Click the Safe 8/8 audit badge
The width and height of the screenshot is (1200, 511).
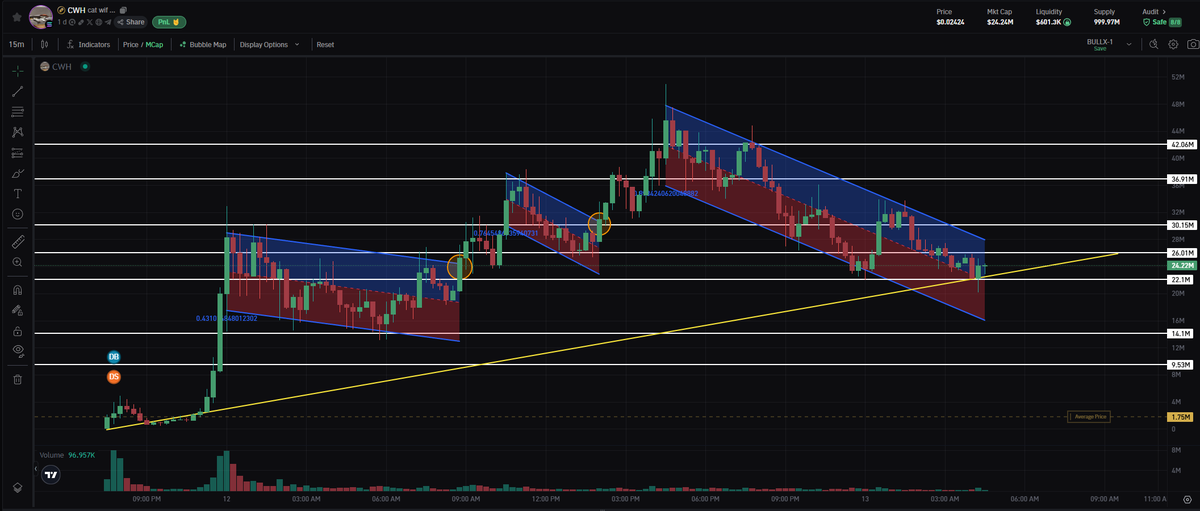(x=1163, y=21)
